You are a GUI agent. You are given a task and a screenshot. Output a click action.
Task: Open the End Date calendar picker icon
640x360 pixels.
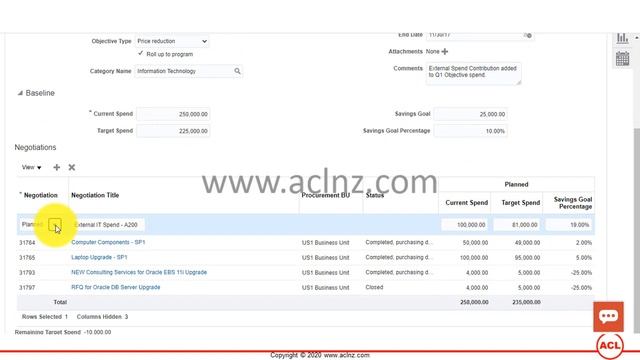[x=528, y=36]
